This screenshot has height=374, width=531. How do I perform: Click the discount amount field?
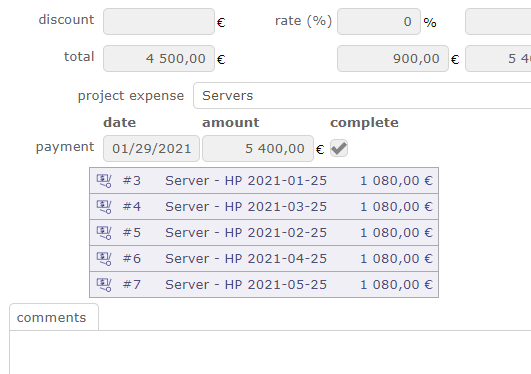click(x=159, y=22)
